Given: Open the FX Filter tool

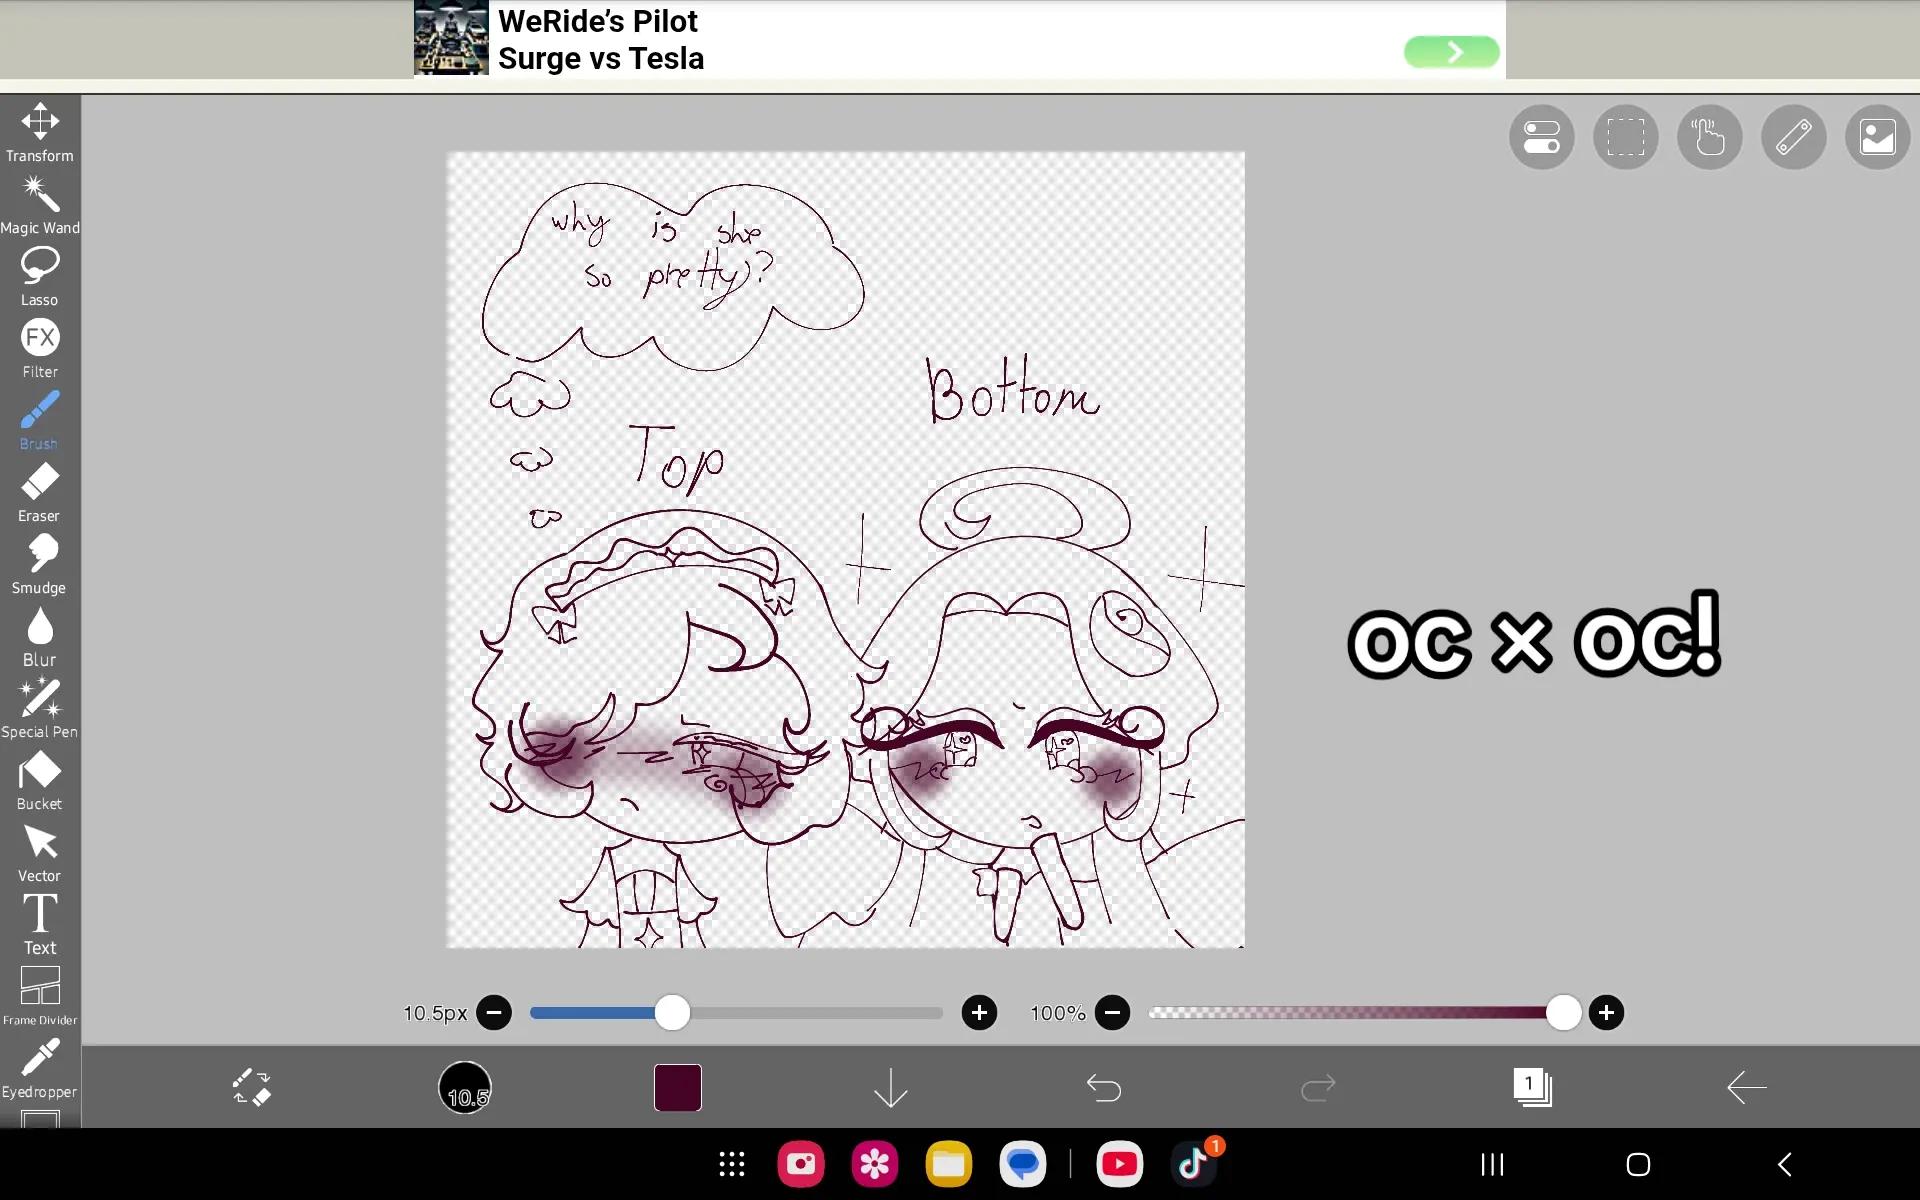Looking at the screenshot, I should pos(40,349).
